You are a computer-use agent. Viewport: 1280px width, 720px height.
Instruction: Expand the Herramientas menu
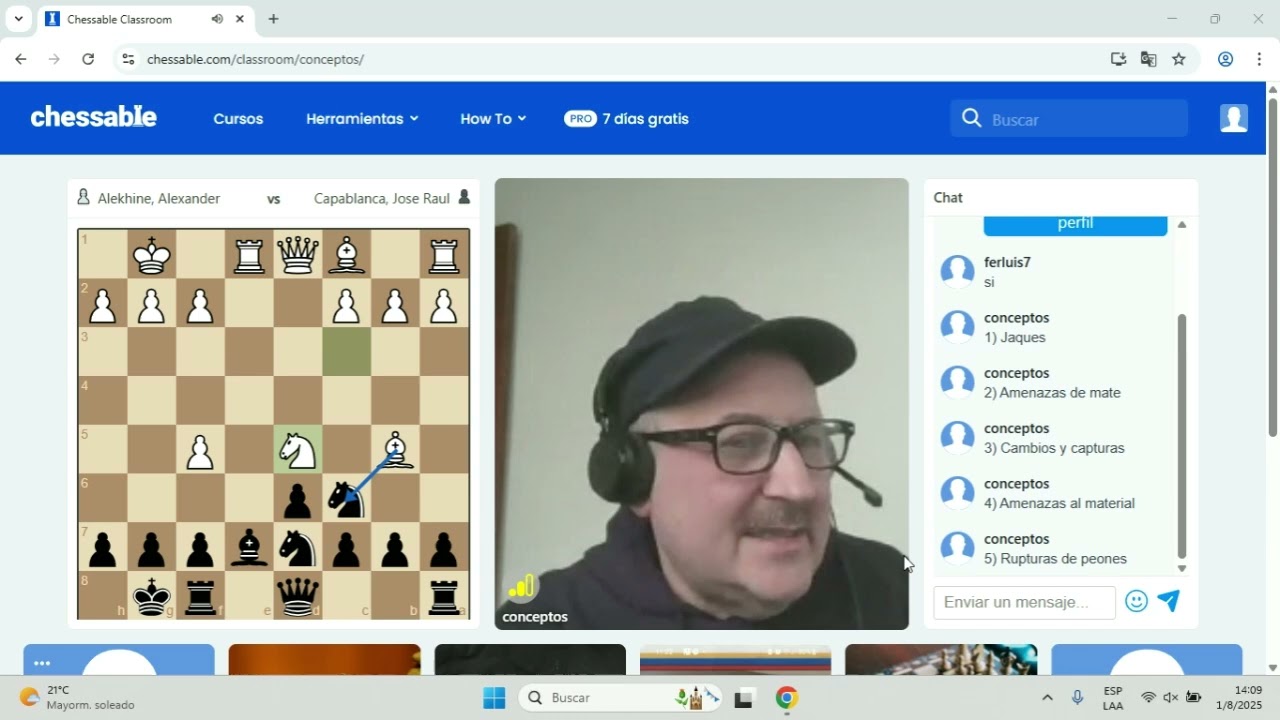pos(362,119)
